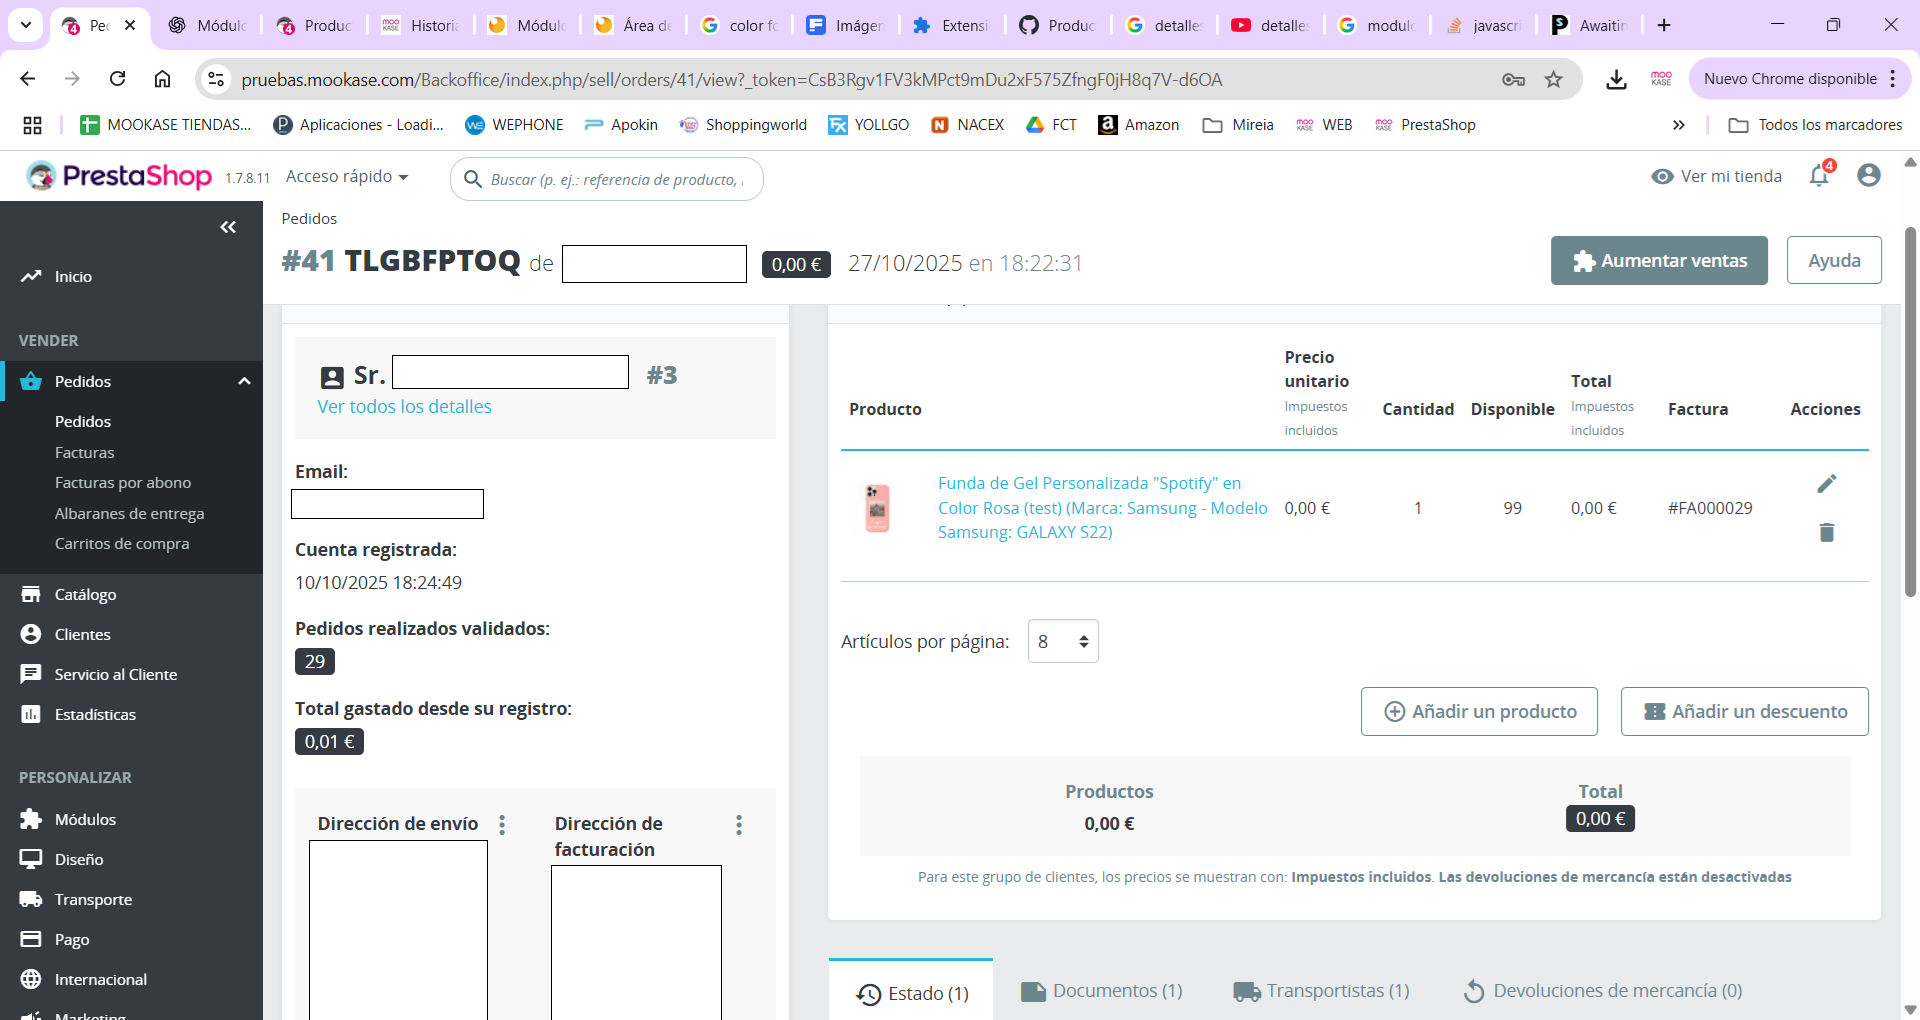Viewport: 1920px width, 1020px height.
Task: Open Facturas submenu item
Action: (85, 452)
